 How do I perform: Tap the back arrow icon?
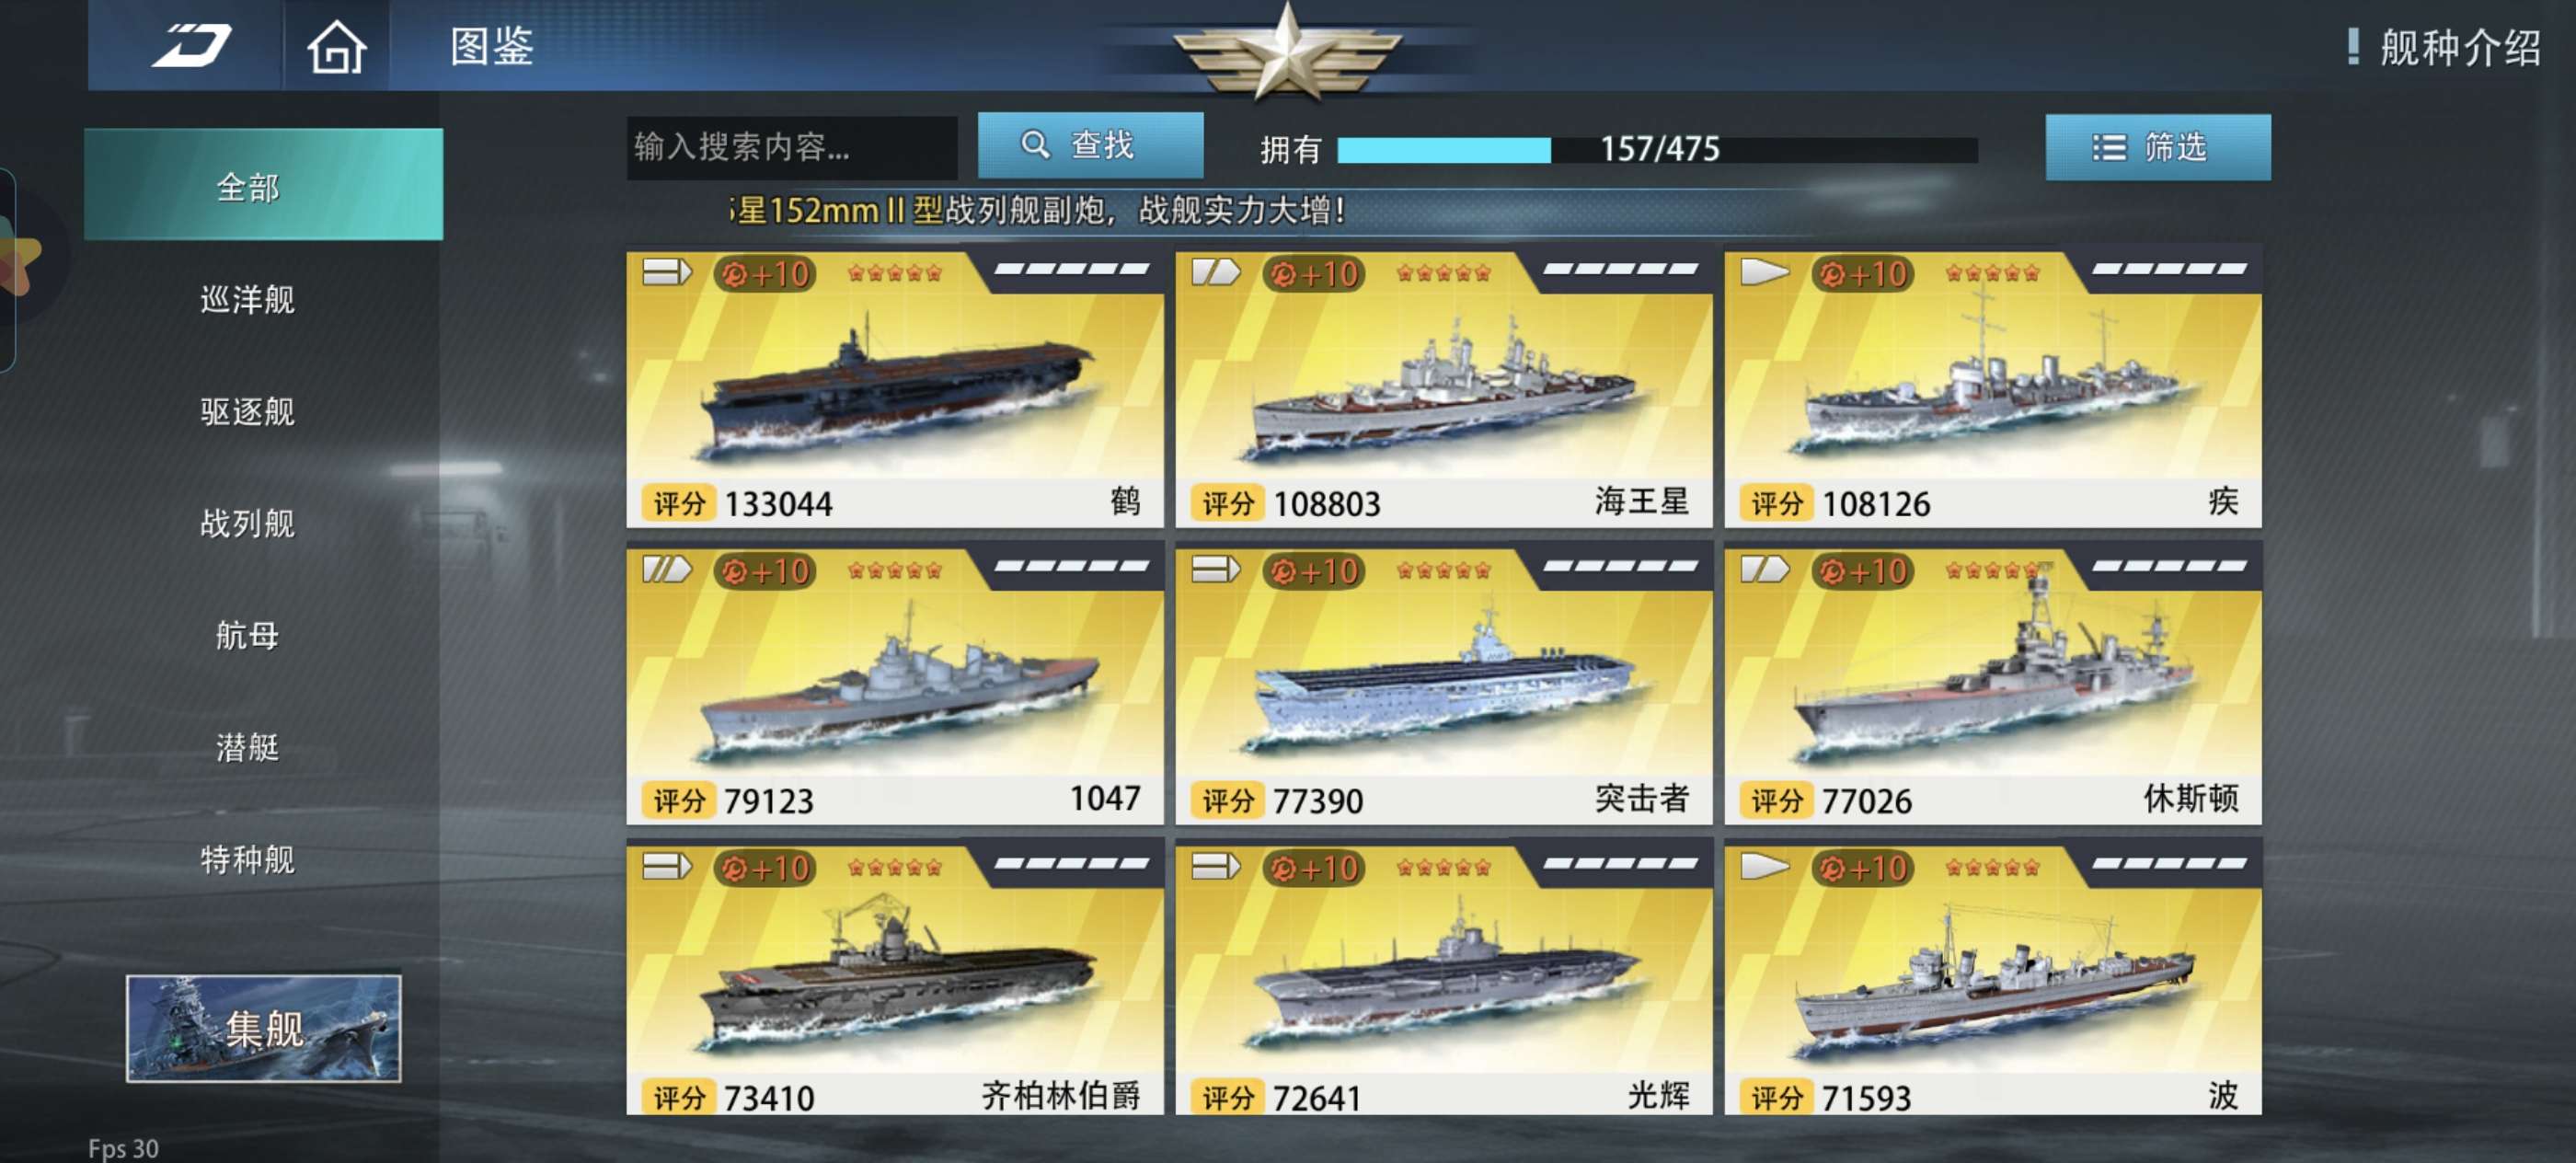pyautogui.click(x=191, y=45)
